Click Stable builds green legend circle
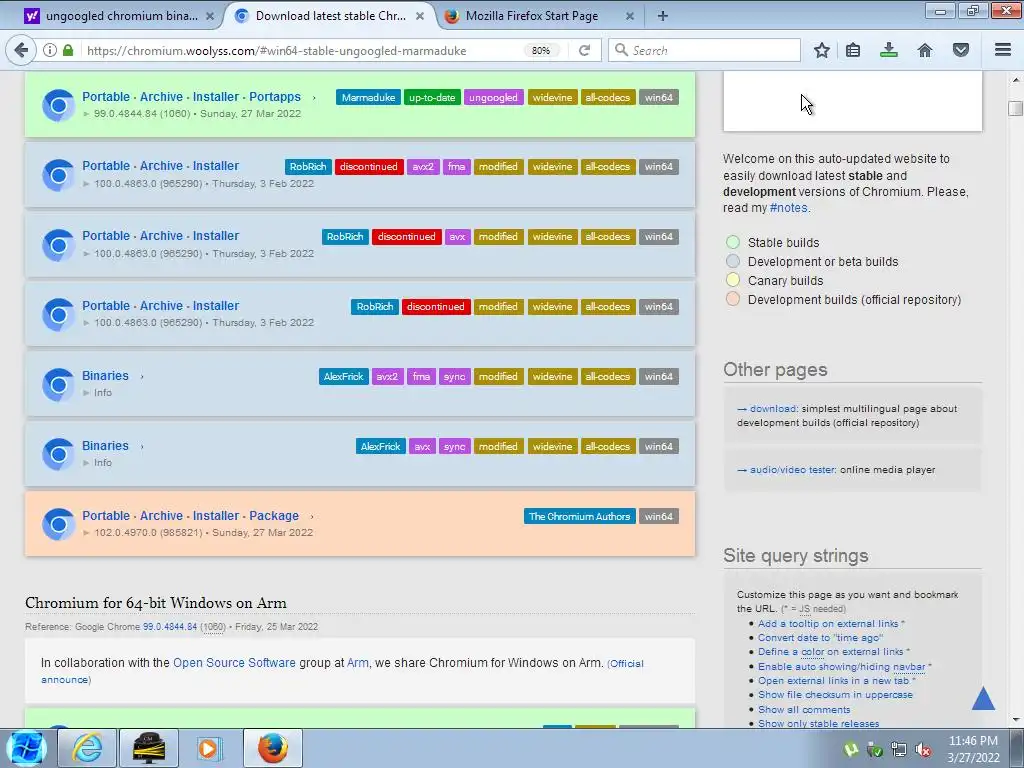The width and height of the screenshot is (1024, 768). click(x=733, y=242)
